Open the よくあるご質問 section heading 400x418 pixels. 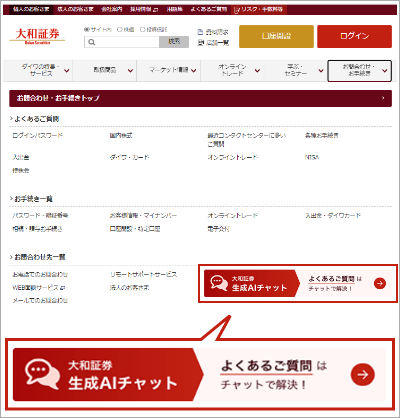[37, 119]
